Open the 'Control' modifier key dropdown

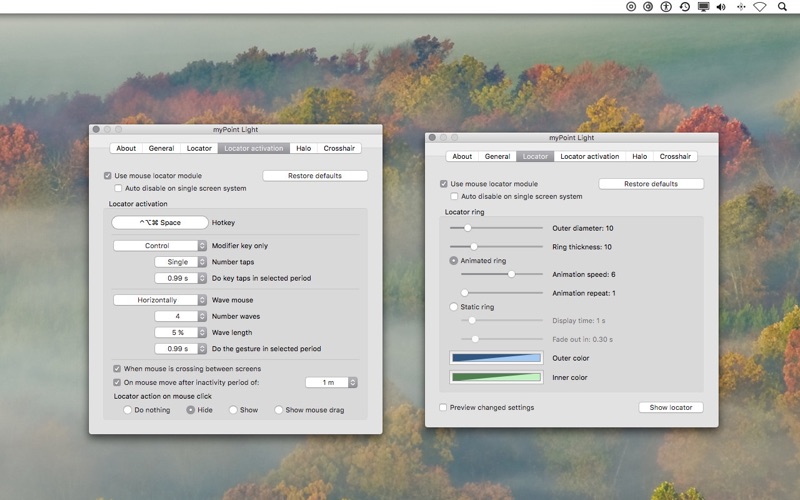[x=160, y=245]
